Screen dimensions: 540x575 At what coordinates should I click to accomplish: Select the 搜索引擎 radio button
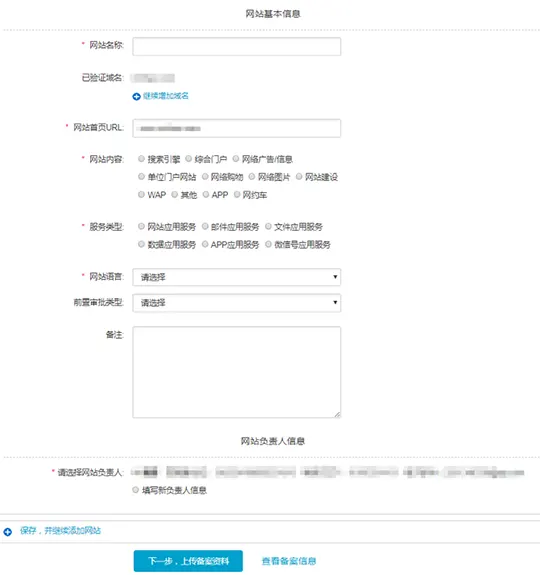(141, 159)
